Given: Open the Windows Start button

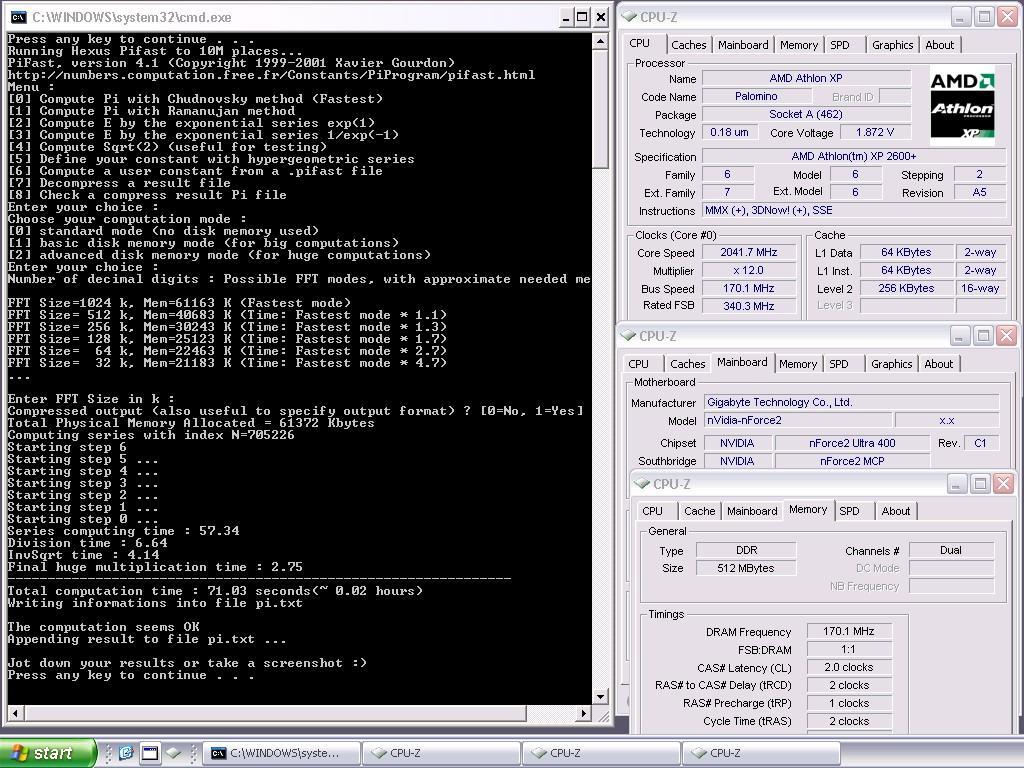Looking at the screenshot, I should tap(48, 753).
